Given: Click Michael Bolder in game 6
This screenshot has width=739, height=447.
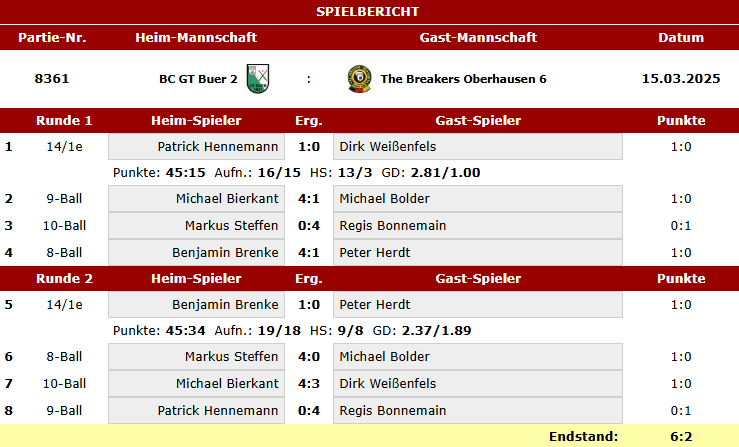Looking at the screenshot, I should pos(478,356).
